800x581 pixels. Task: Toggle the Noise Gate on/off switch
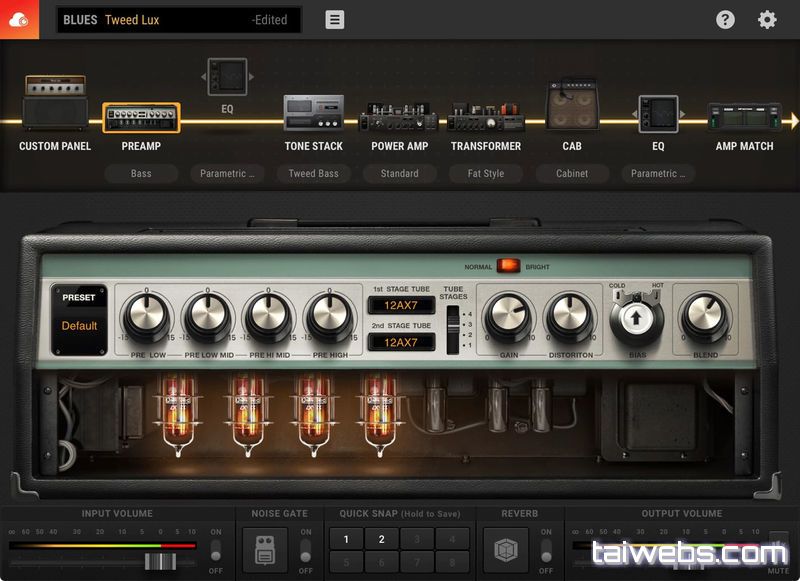pos(306,551)
